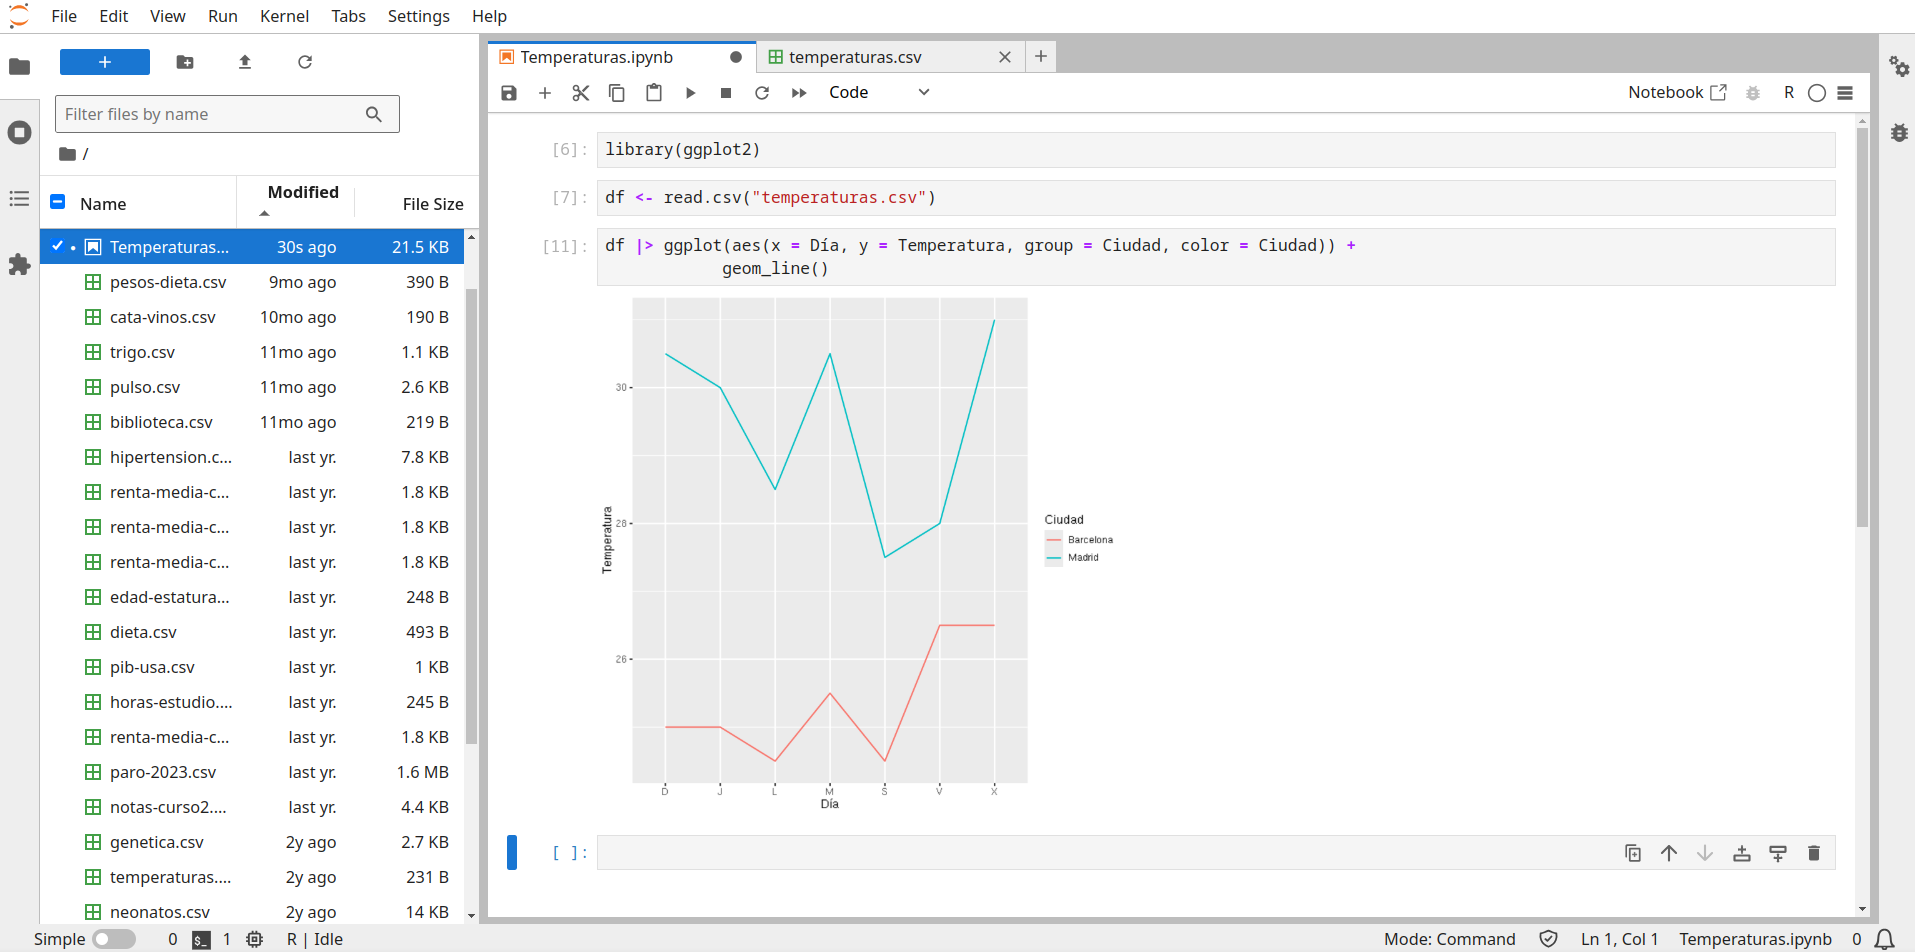Sort files by the Modified column

(302, 193)
